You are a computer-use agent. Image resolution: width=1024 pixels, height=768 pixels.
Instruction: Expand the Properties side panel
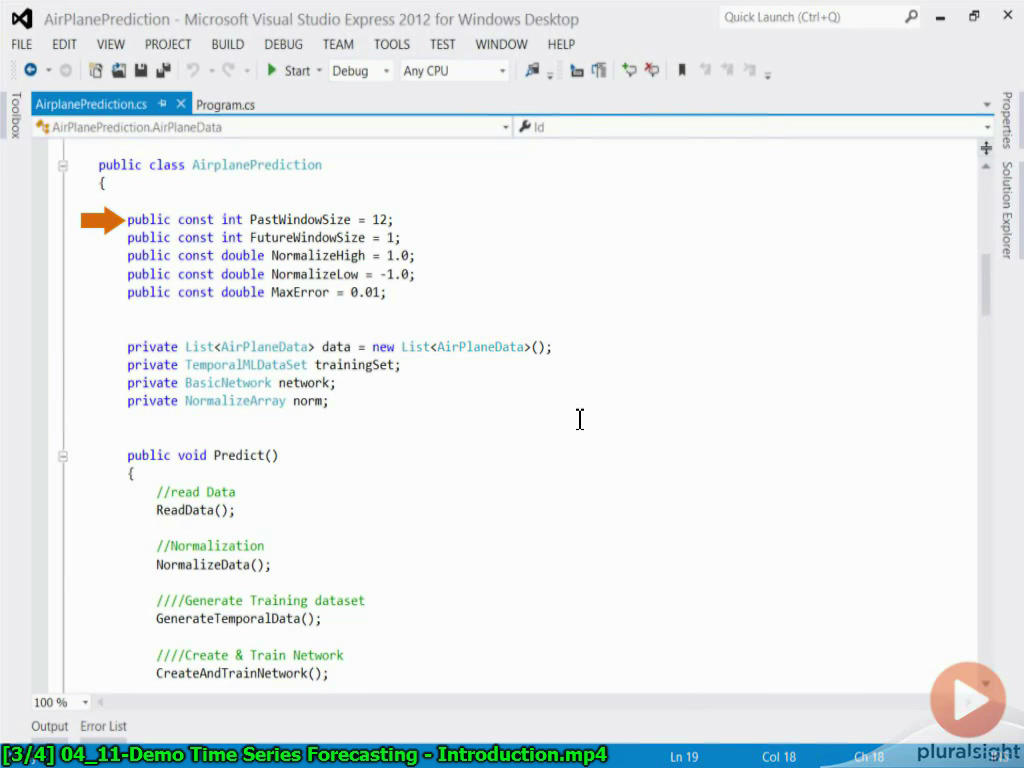point(1007,120)
